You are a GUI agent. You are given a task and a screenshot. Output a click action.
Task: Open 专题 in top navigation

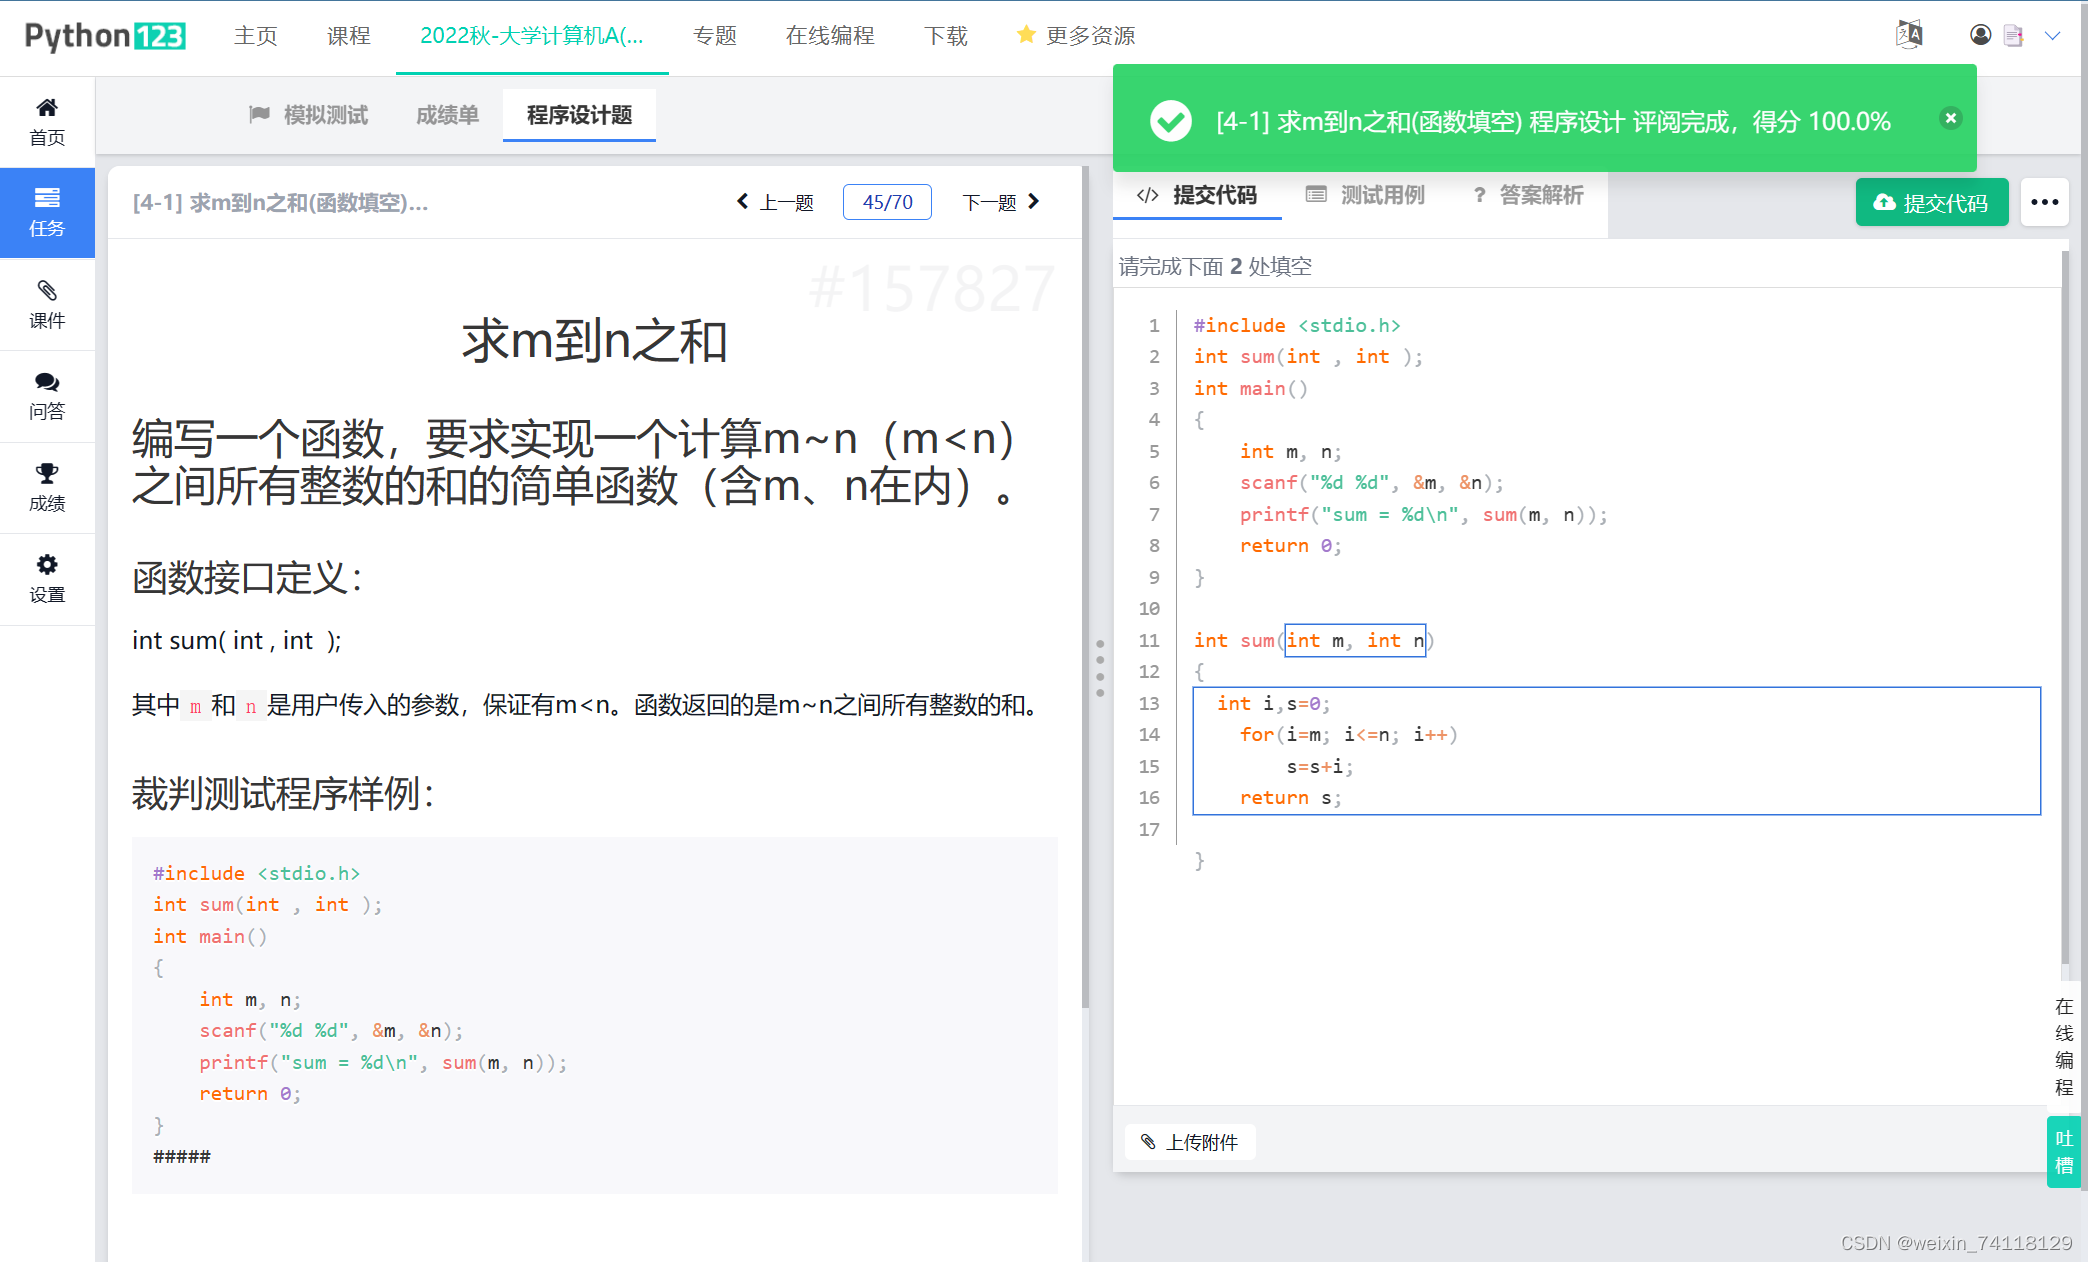714,36
